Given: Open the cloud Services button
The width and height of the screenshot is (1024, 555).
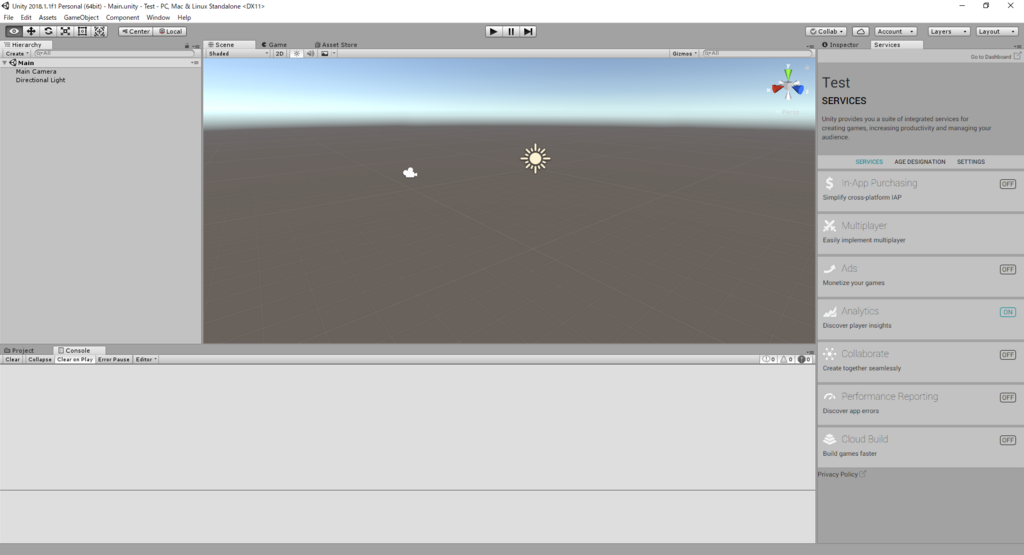Looking at the screenshot, I should click(861, 31).
